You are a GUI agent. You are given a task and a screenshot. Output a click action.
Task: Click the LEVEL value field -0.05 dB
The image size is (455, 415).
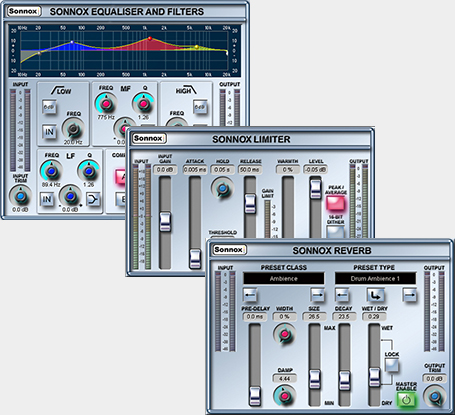(x=315, y=170)
